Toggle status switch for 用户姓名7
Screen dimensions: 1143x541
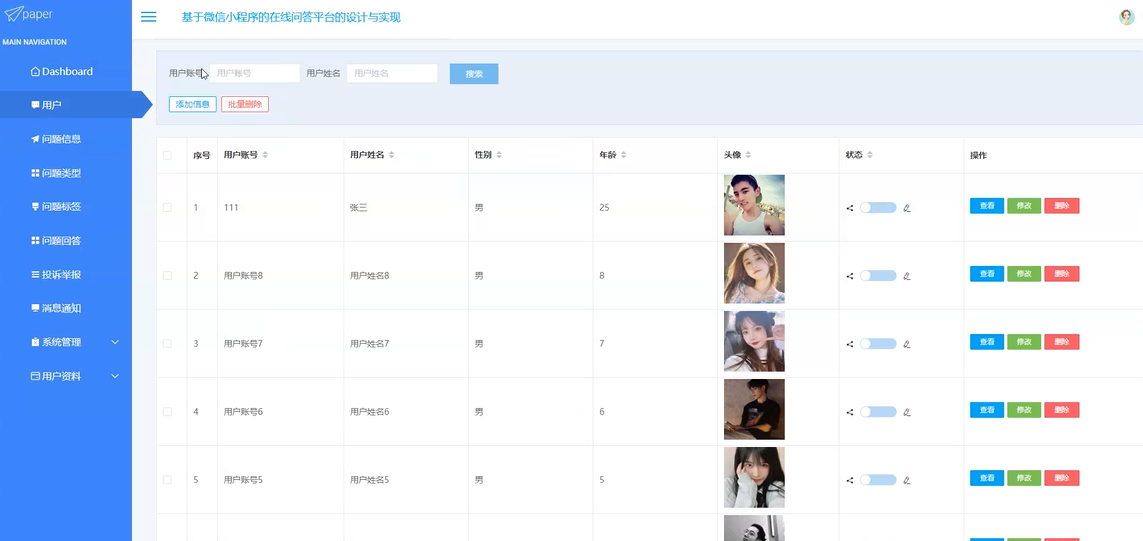click(x=878, y=343)
